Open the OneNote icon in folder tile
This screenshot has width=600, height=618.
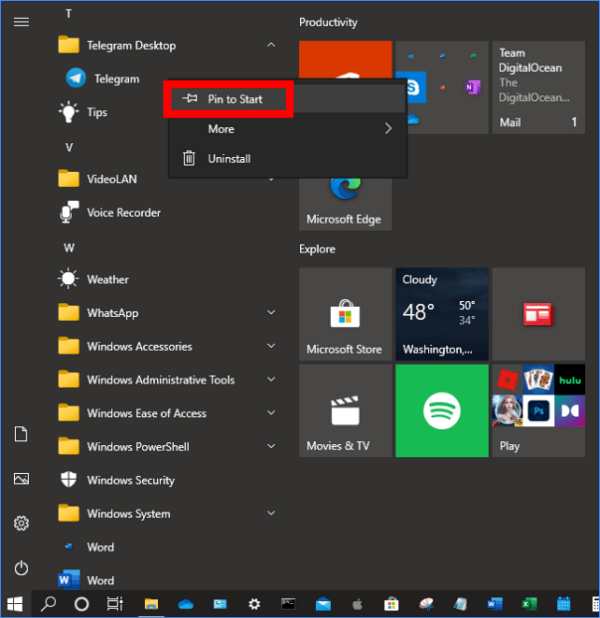pyautogui.click(x=473, y=87)
